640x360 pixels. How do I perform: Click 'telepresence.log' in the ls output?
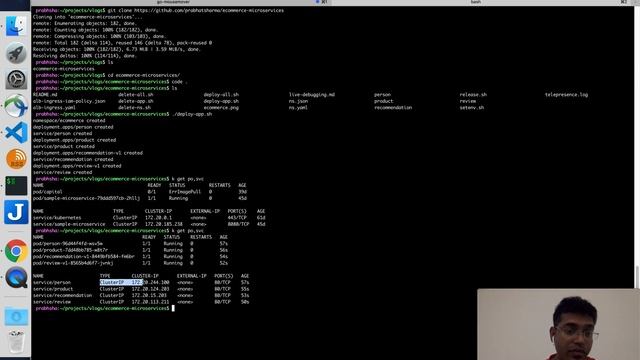[567, 95]
